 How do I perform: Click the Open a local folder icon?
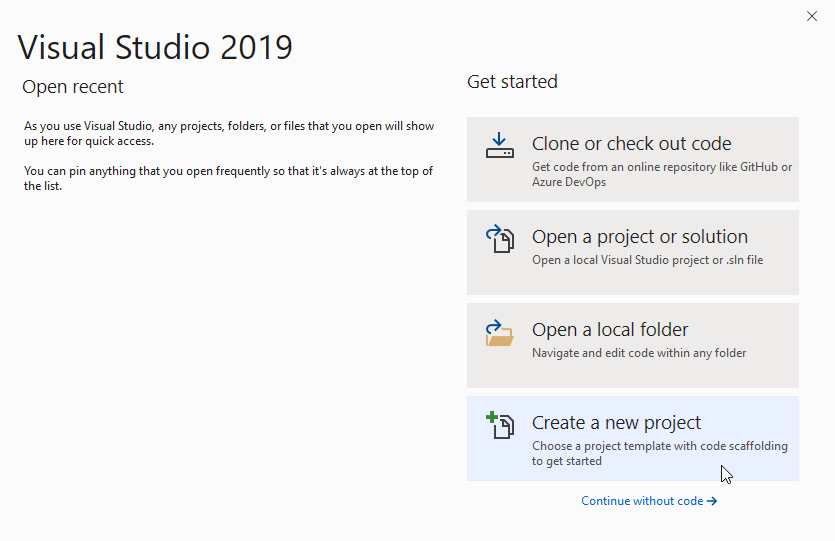(x=500, y=332)
